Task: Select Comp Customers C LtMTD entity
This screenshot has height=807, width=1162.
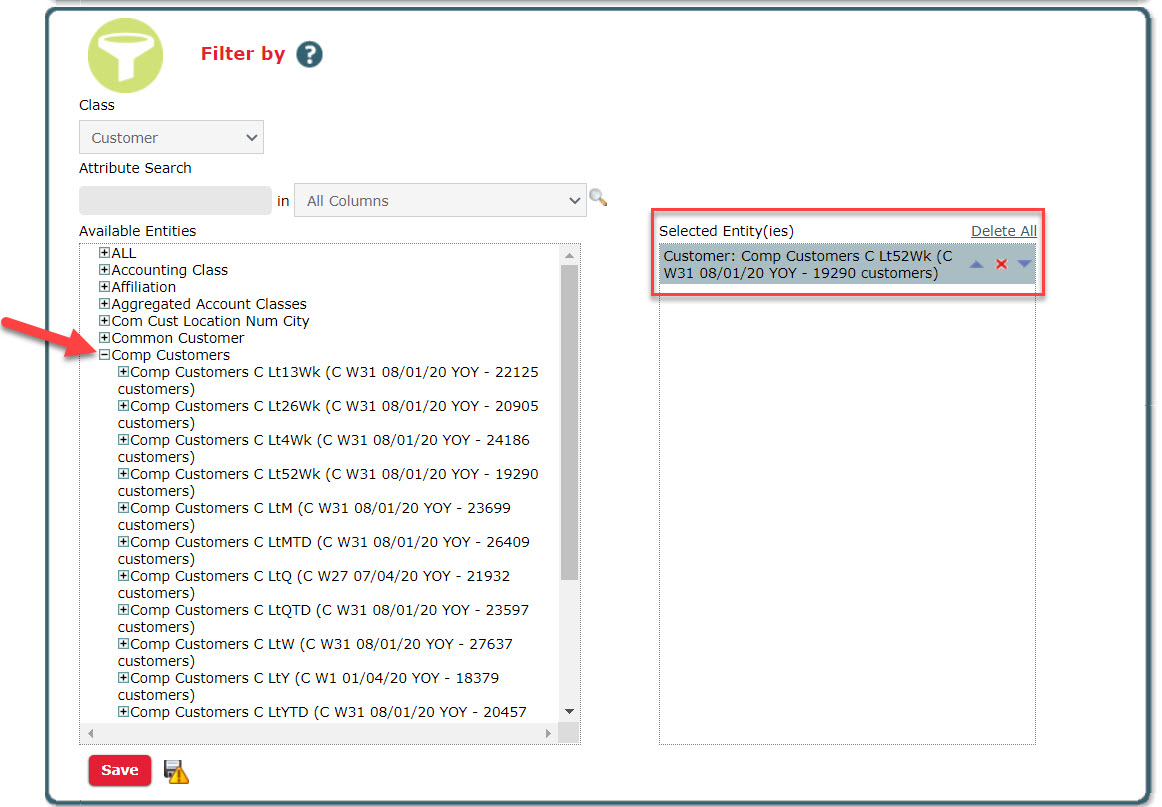Action: point(330,542)
